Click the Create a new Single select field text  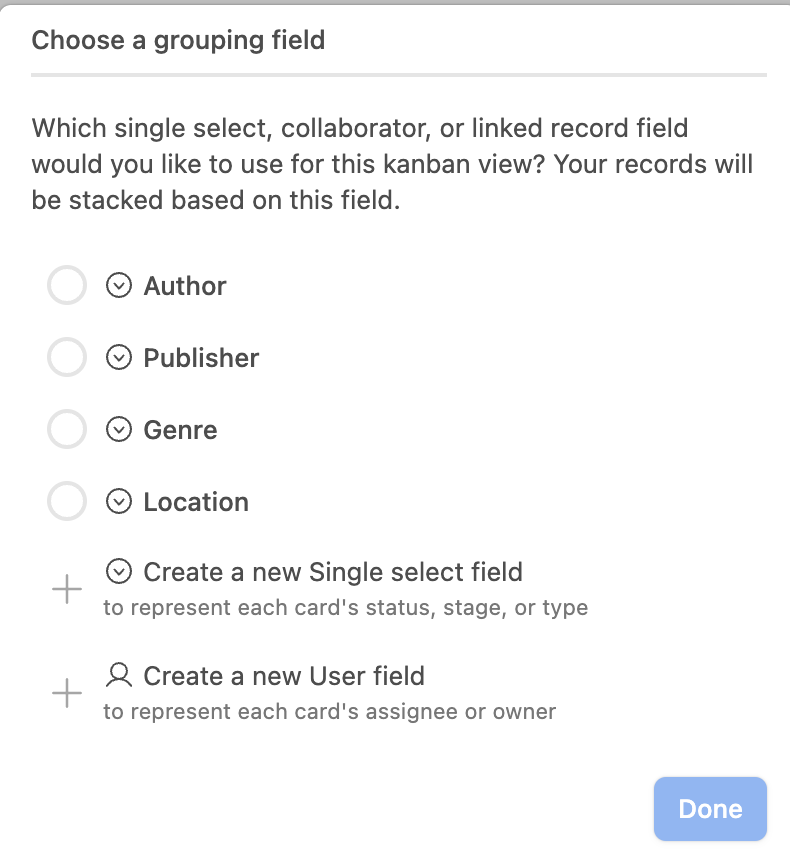tap(333, 572)
